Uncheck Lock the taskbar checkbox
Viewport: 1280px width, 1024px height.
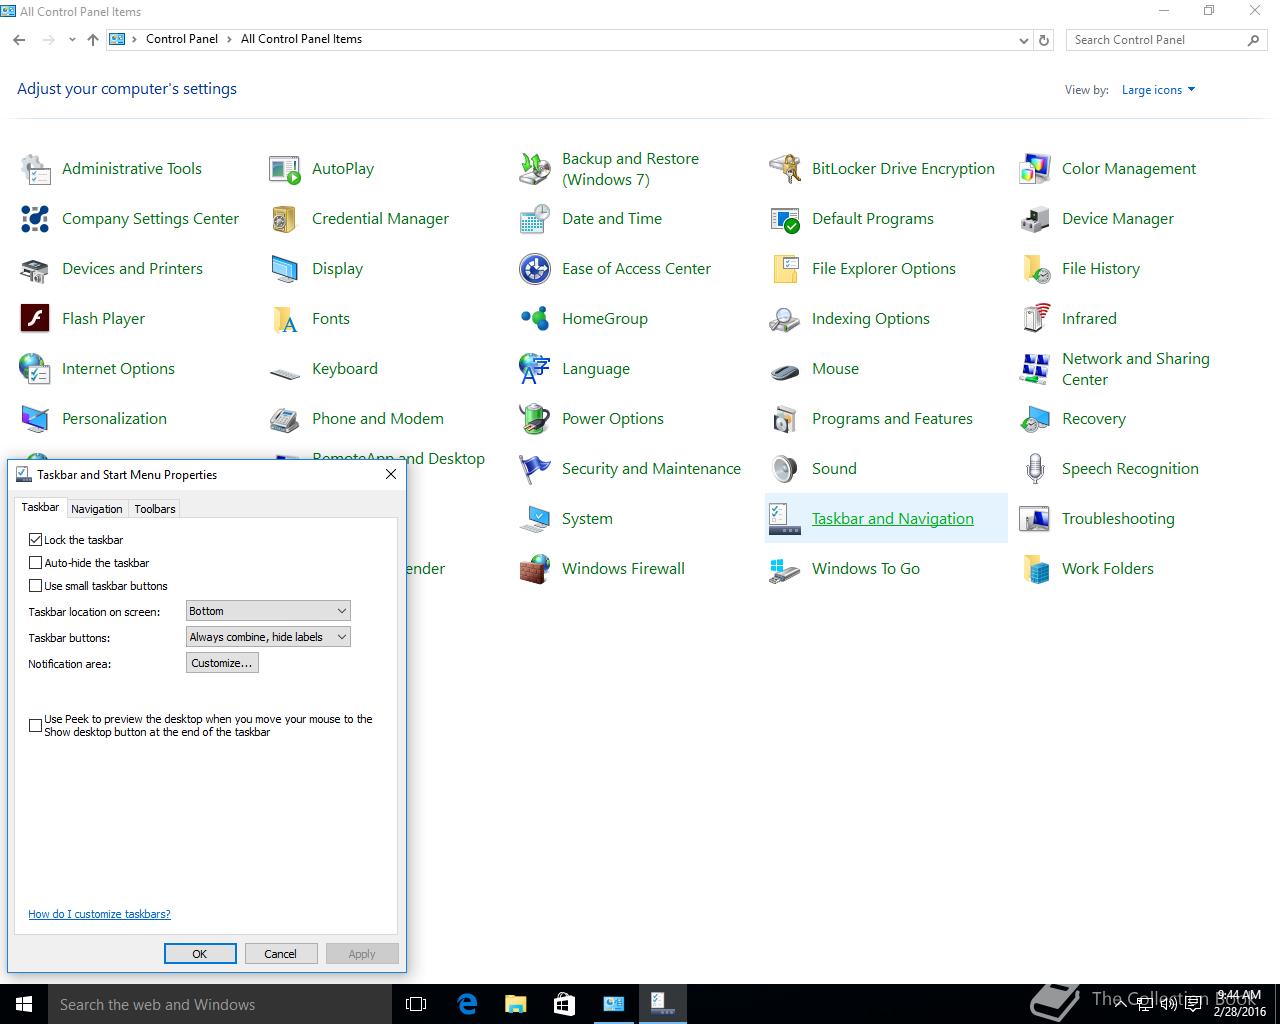coord(36,540)
